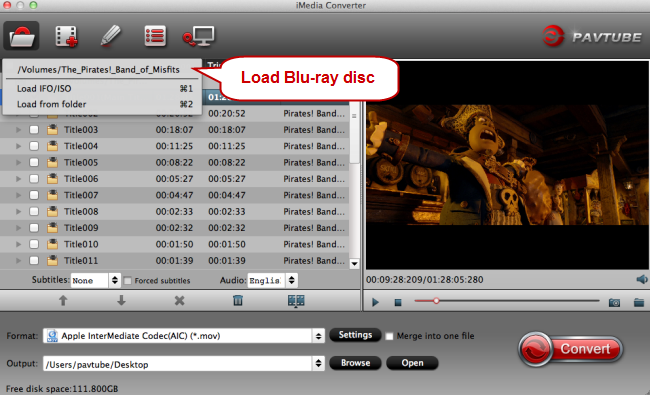The width and height of the screenshot is (650, 395).
Task: Open the Edit pencil tool
Action: pos(110,36)
